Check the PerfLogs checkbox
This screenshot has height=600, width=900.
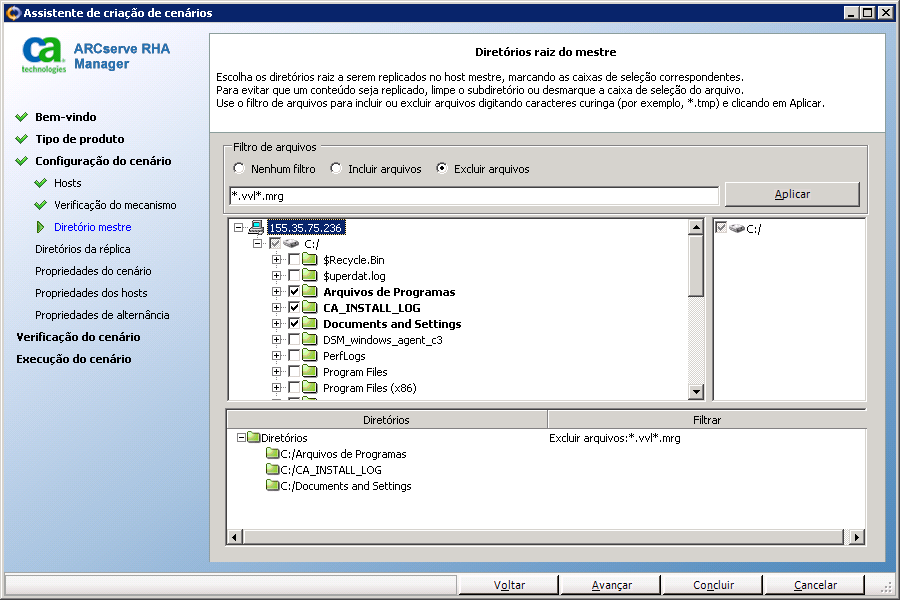click(x=294, y=356)
